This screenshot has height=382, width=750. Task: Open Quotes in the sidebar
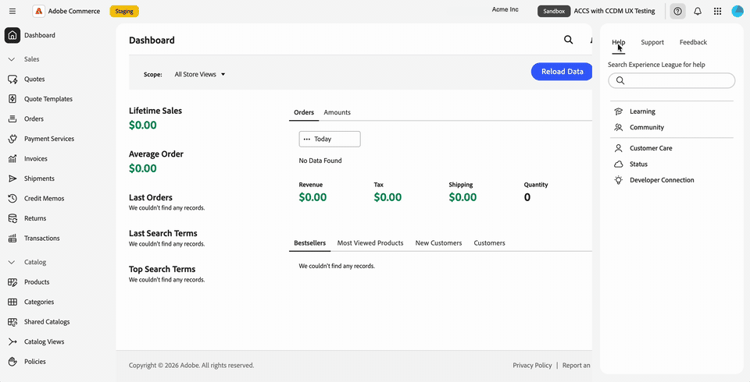34,79
